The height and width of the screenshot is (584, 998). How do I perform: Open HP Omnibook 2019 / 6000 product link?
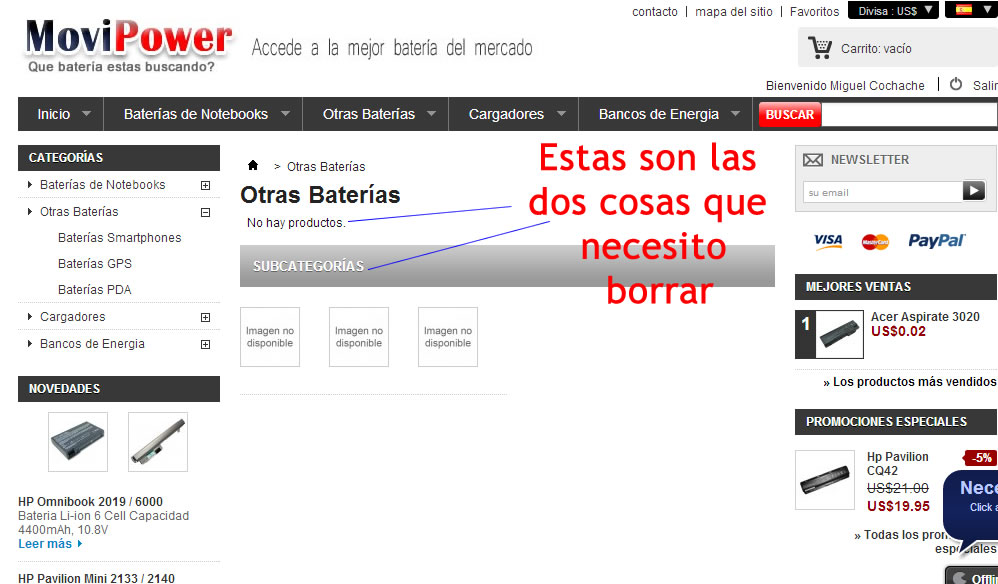(x=90, y=501)
